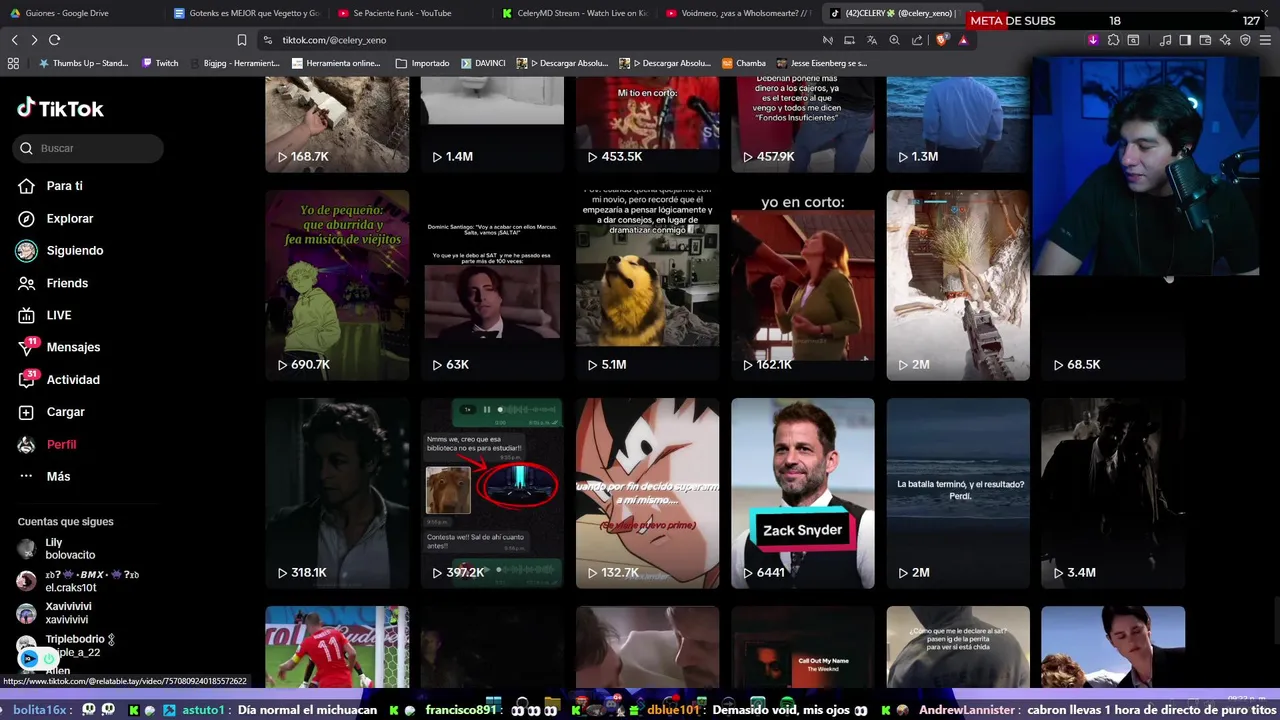Click the tiktok.com/@celery_xeno address bar

[540, 40]
